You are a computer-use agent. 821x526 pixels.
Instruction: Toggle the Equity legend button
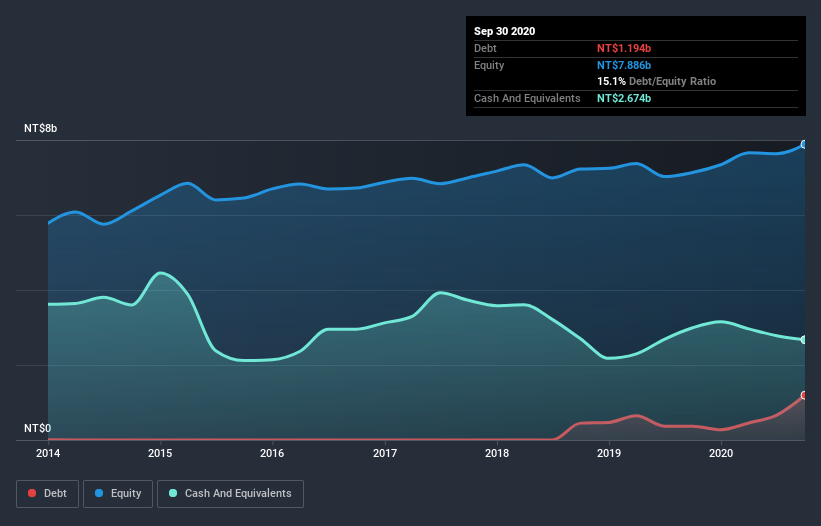[x=118, y=494]
